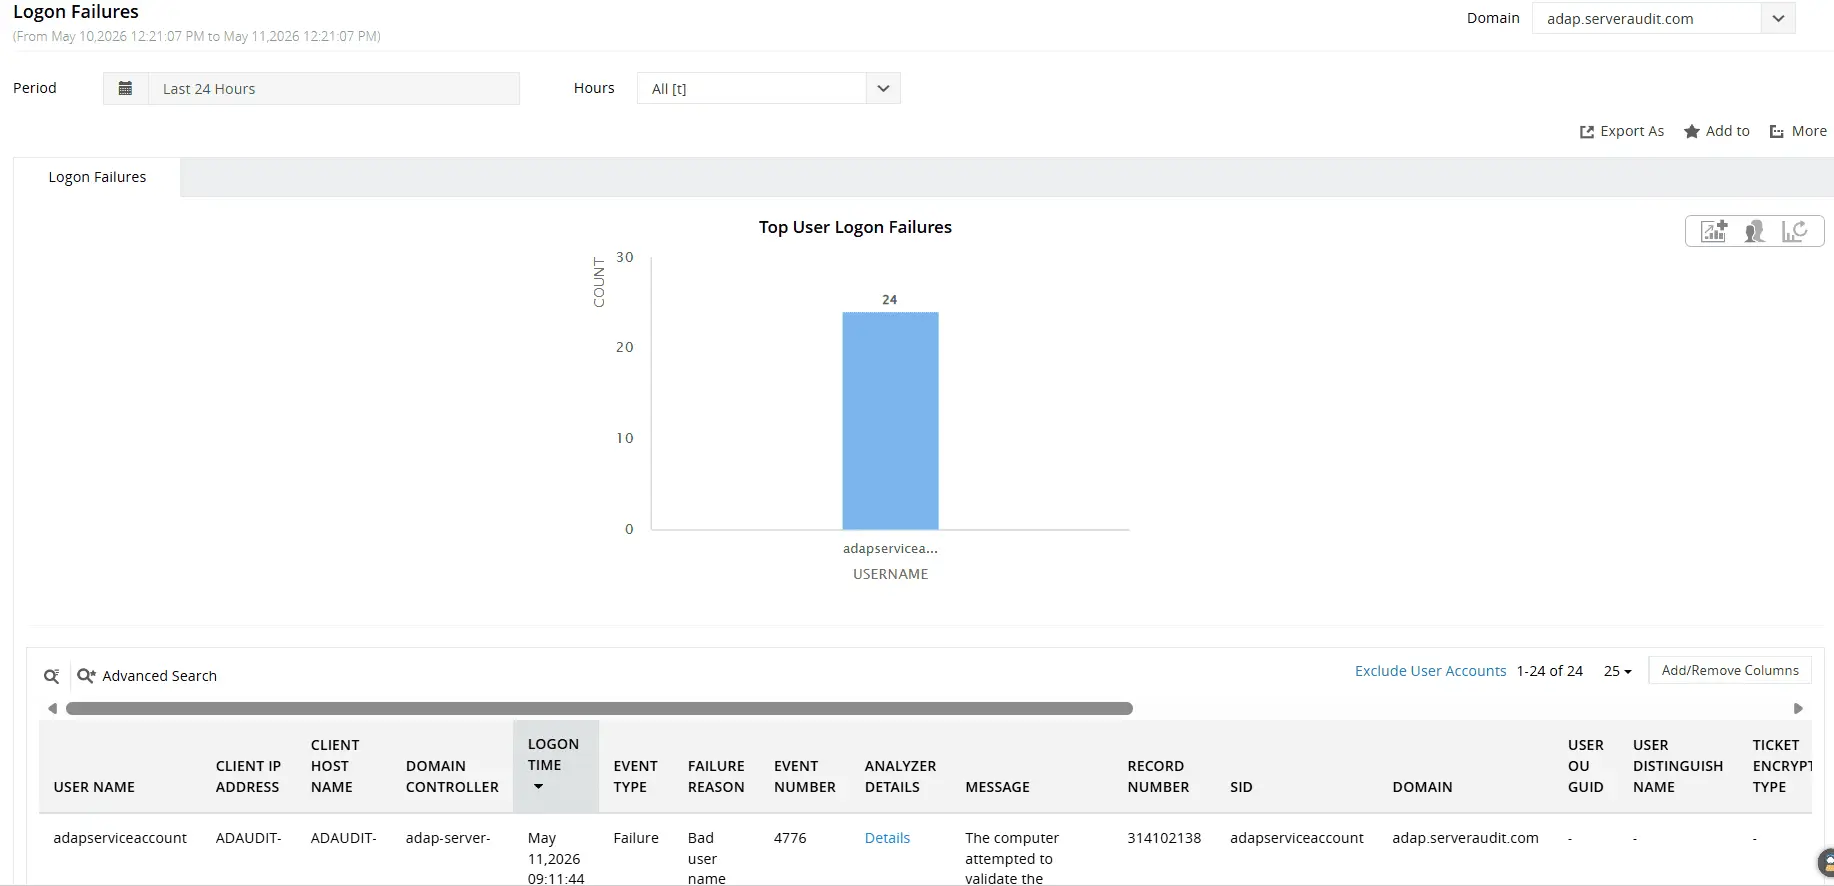Open the Details link in first row
This screenshot has width=1834, height=886.
[887, 838]
